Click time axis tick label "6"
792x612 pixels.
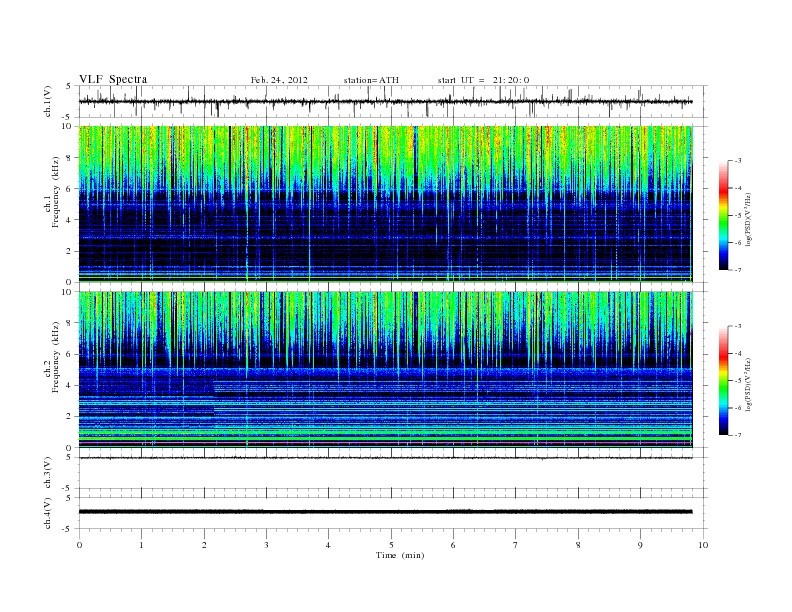point(453,545)
